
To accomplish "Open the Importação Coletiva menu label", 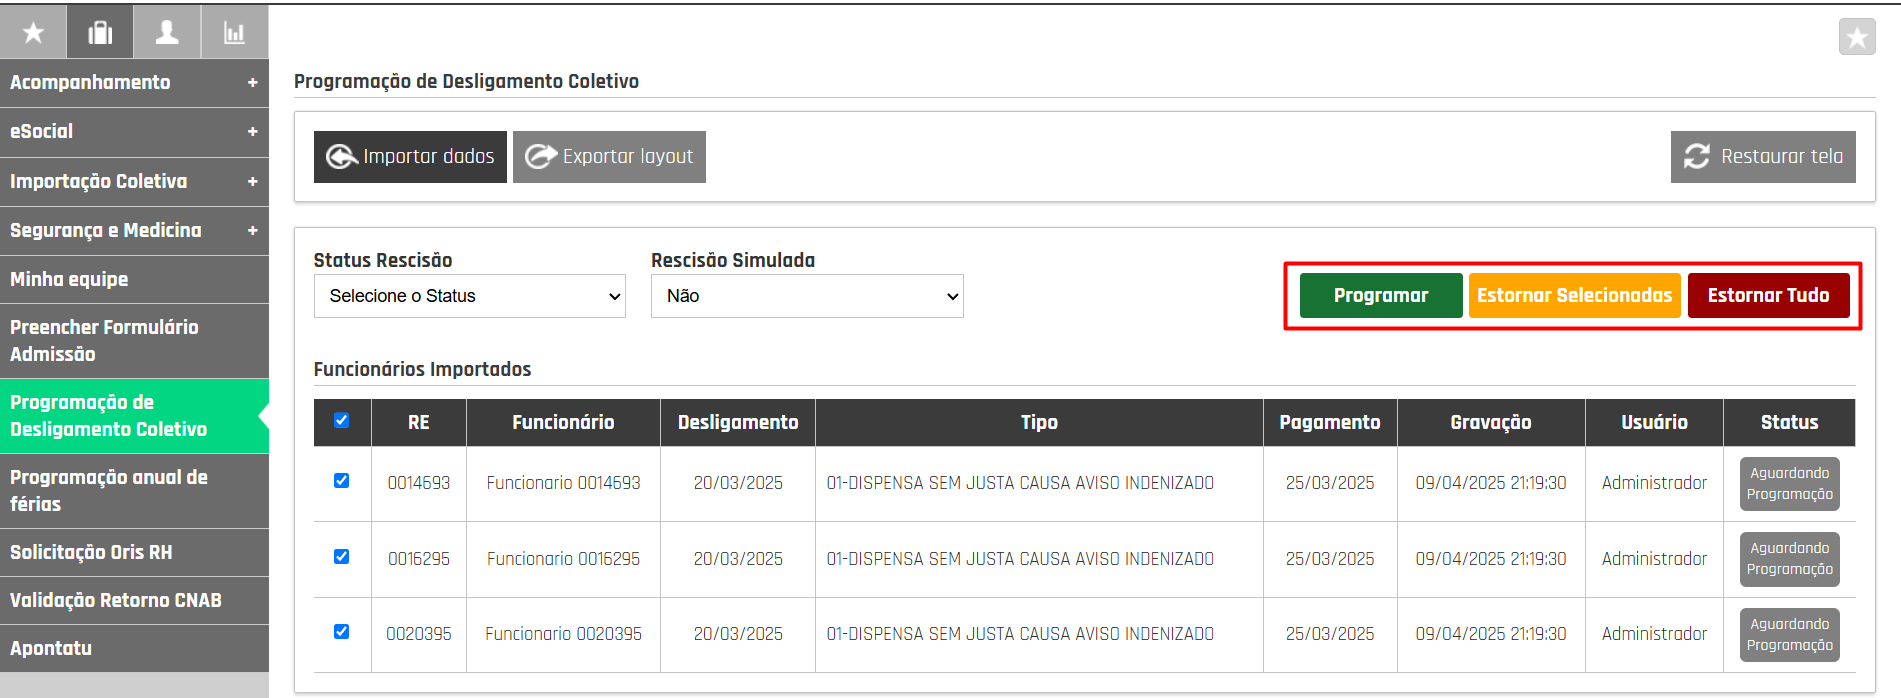I will [99, 182].
